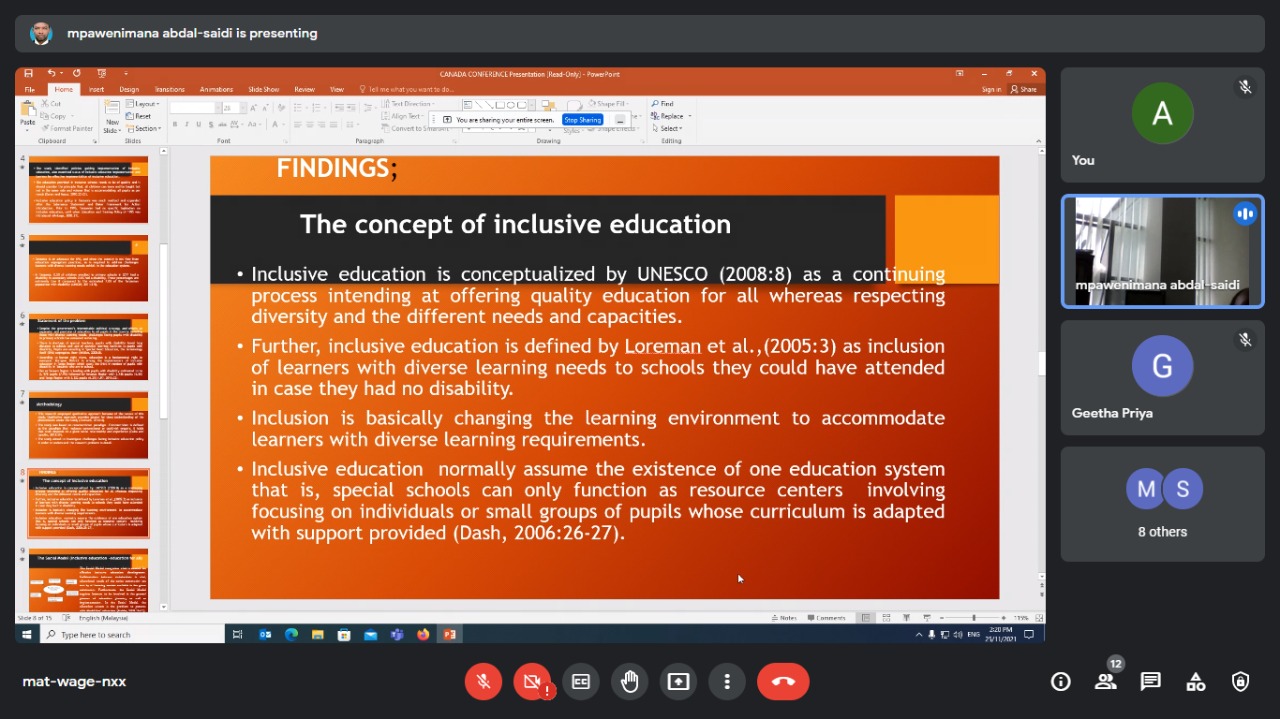Open the Ribbon Display Options icon
The height and width of the screenshot is (719, 1280).
click(960, 74)
